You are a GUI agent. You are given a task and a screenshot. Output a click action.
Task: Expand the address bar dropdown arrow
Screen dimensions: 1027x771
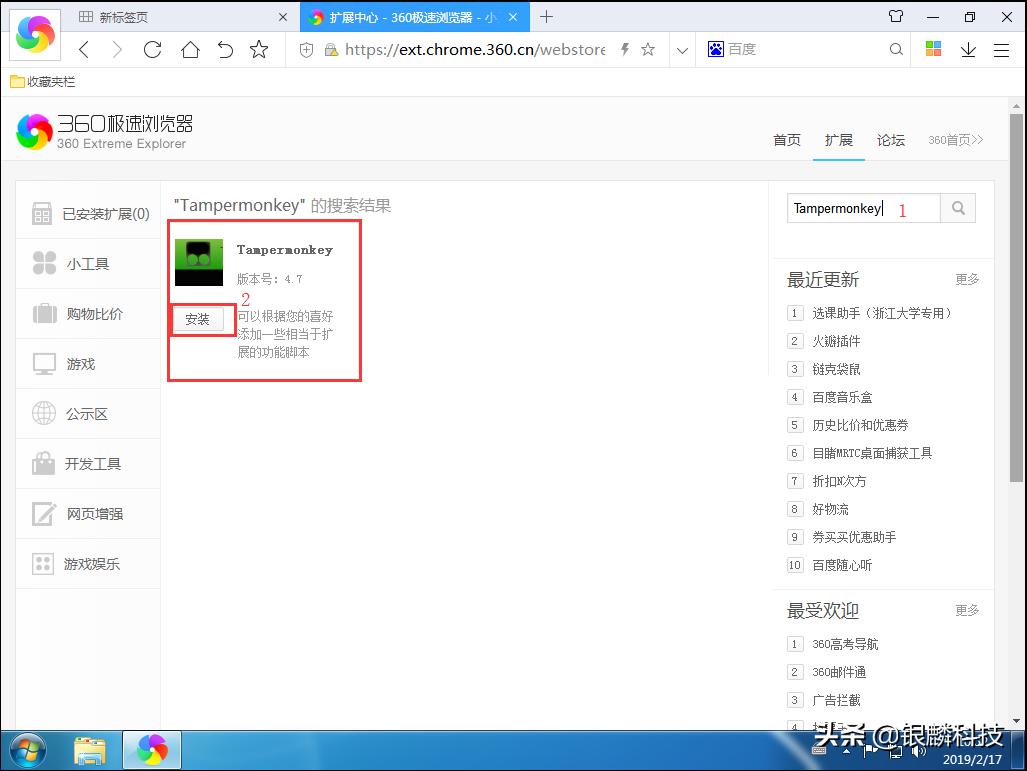pyautogui.click(x=682, y=50)
